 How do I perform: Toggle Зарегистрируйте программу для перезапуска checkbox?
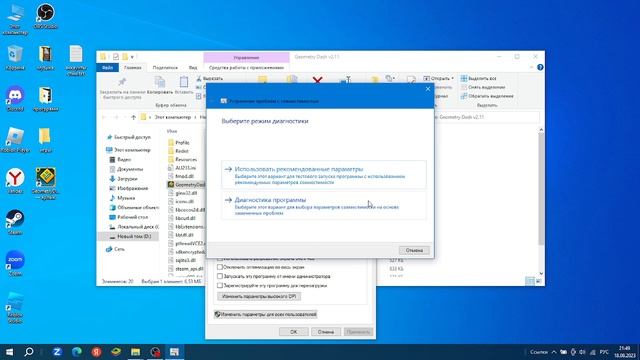tap(220, 285)
